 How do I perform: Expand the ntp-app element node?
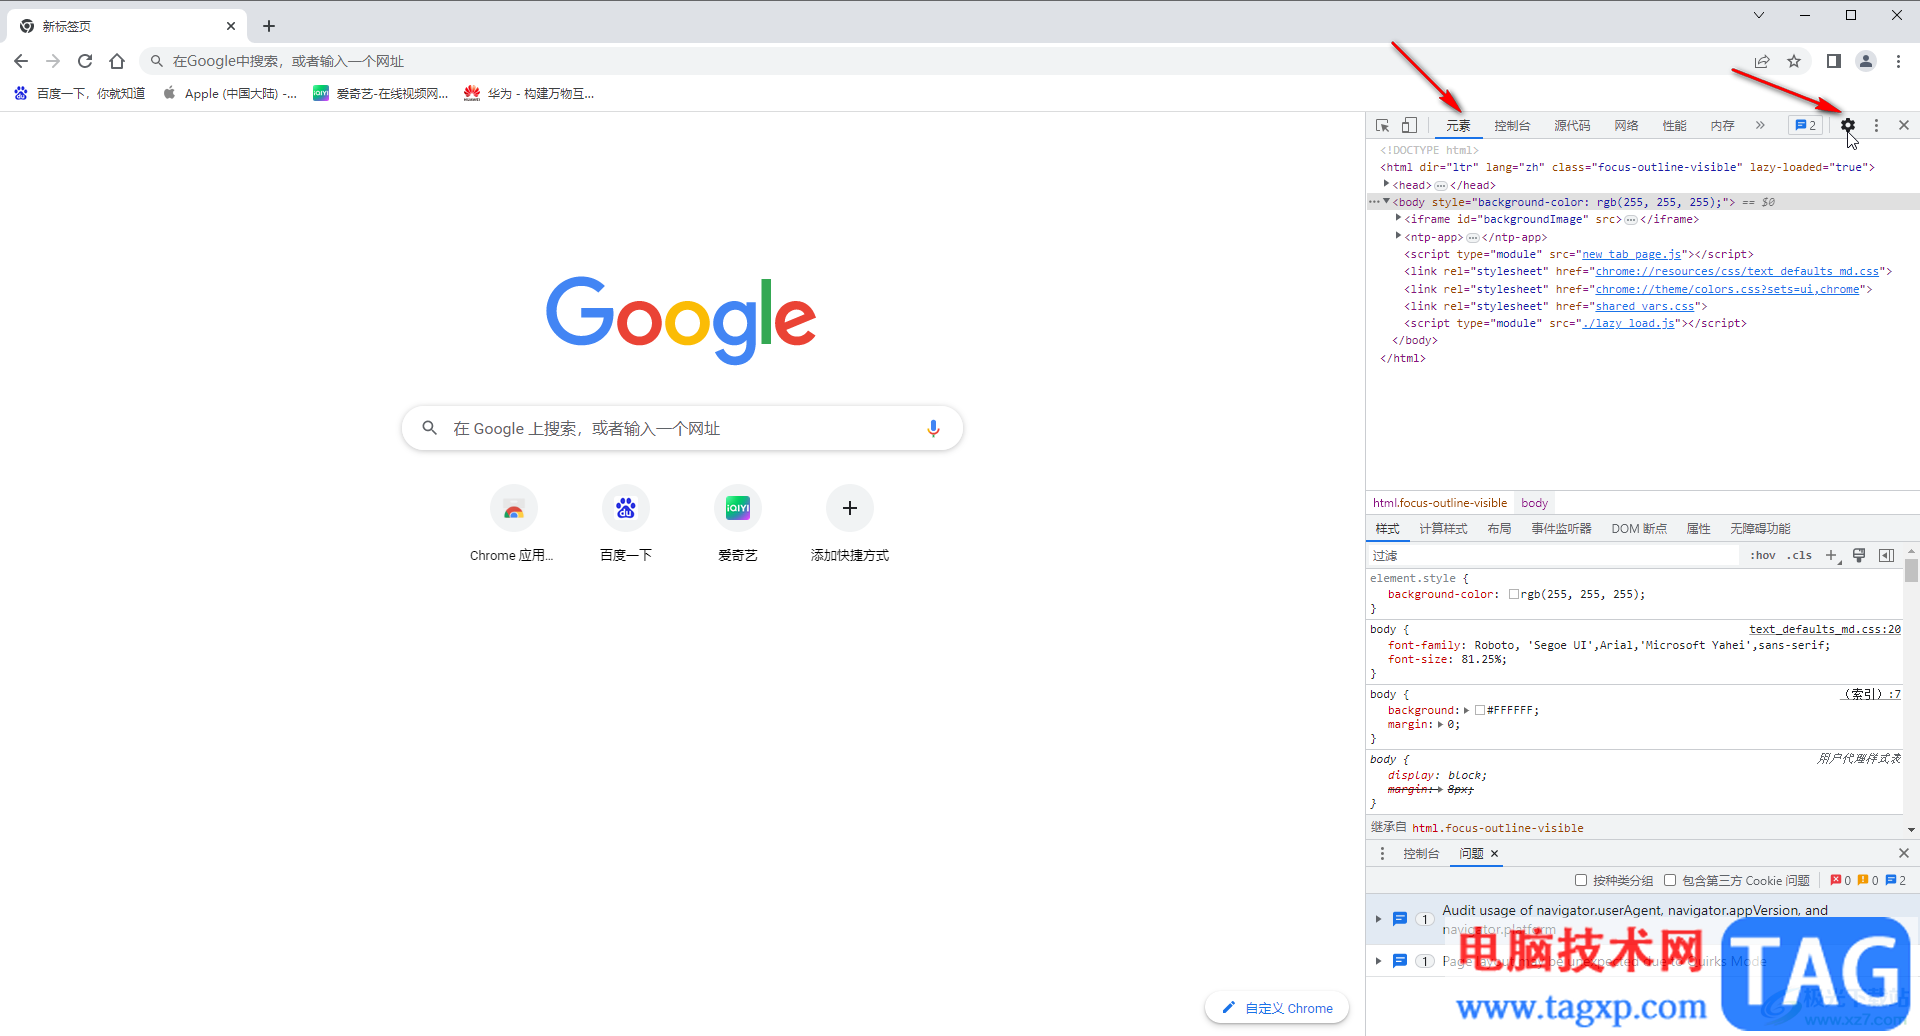click(1398, 237)
